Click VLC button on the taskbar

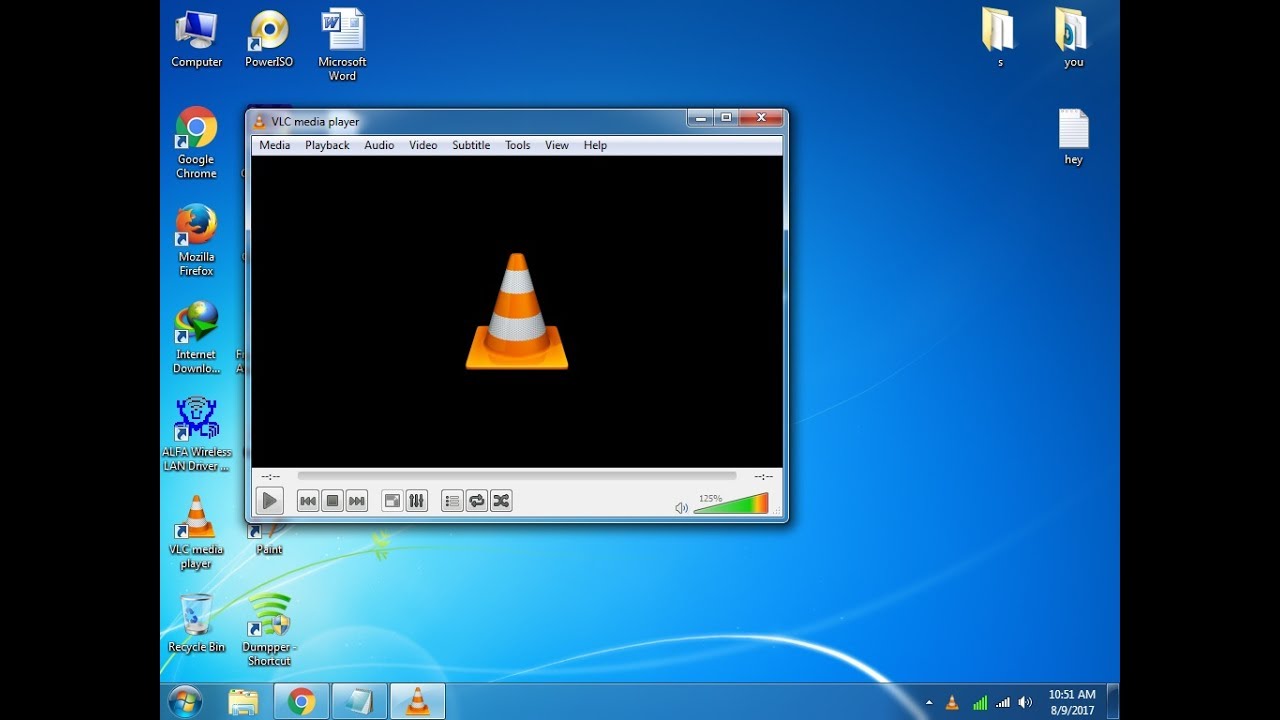coord(417,702)
